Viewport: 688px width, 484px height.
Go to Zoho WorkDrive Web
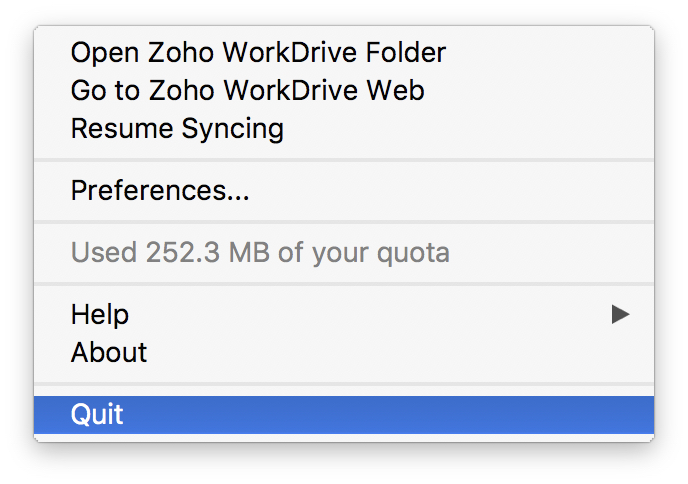click(x=247, y=90)
